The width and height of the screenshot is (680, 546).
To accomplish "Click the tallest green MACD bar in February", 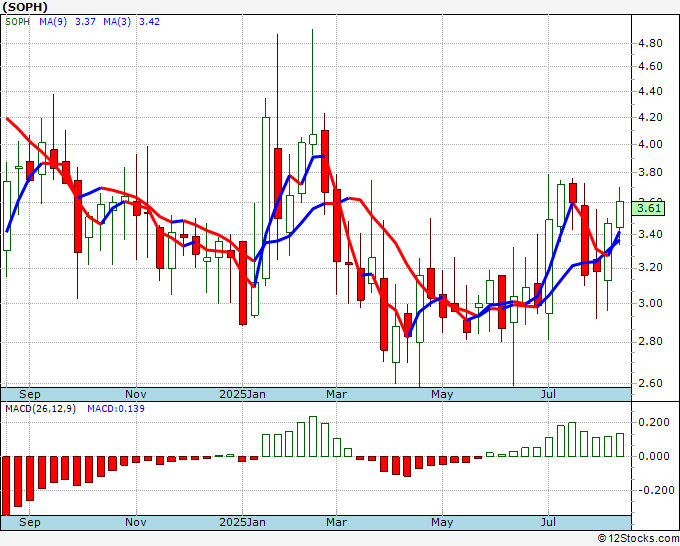I will 313,436.
